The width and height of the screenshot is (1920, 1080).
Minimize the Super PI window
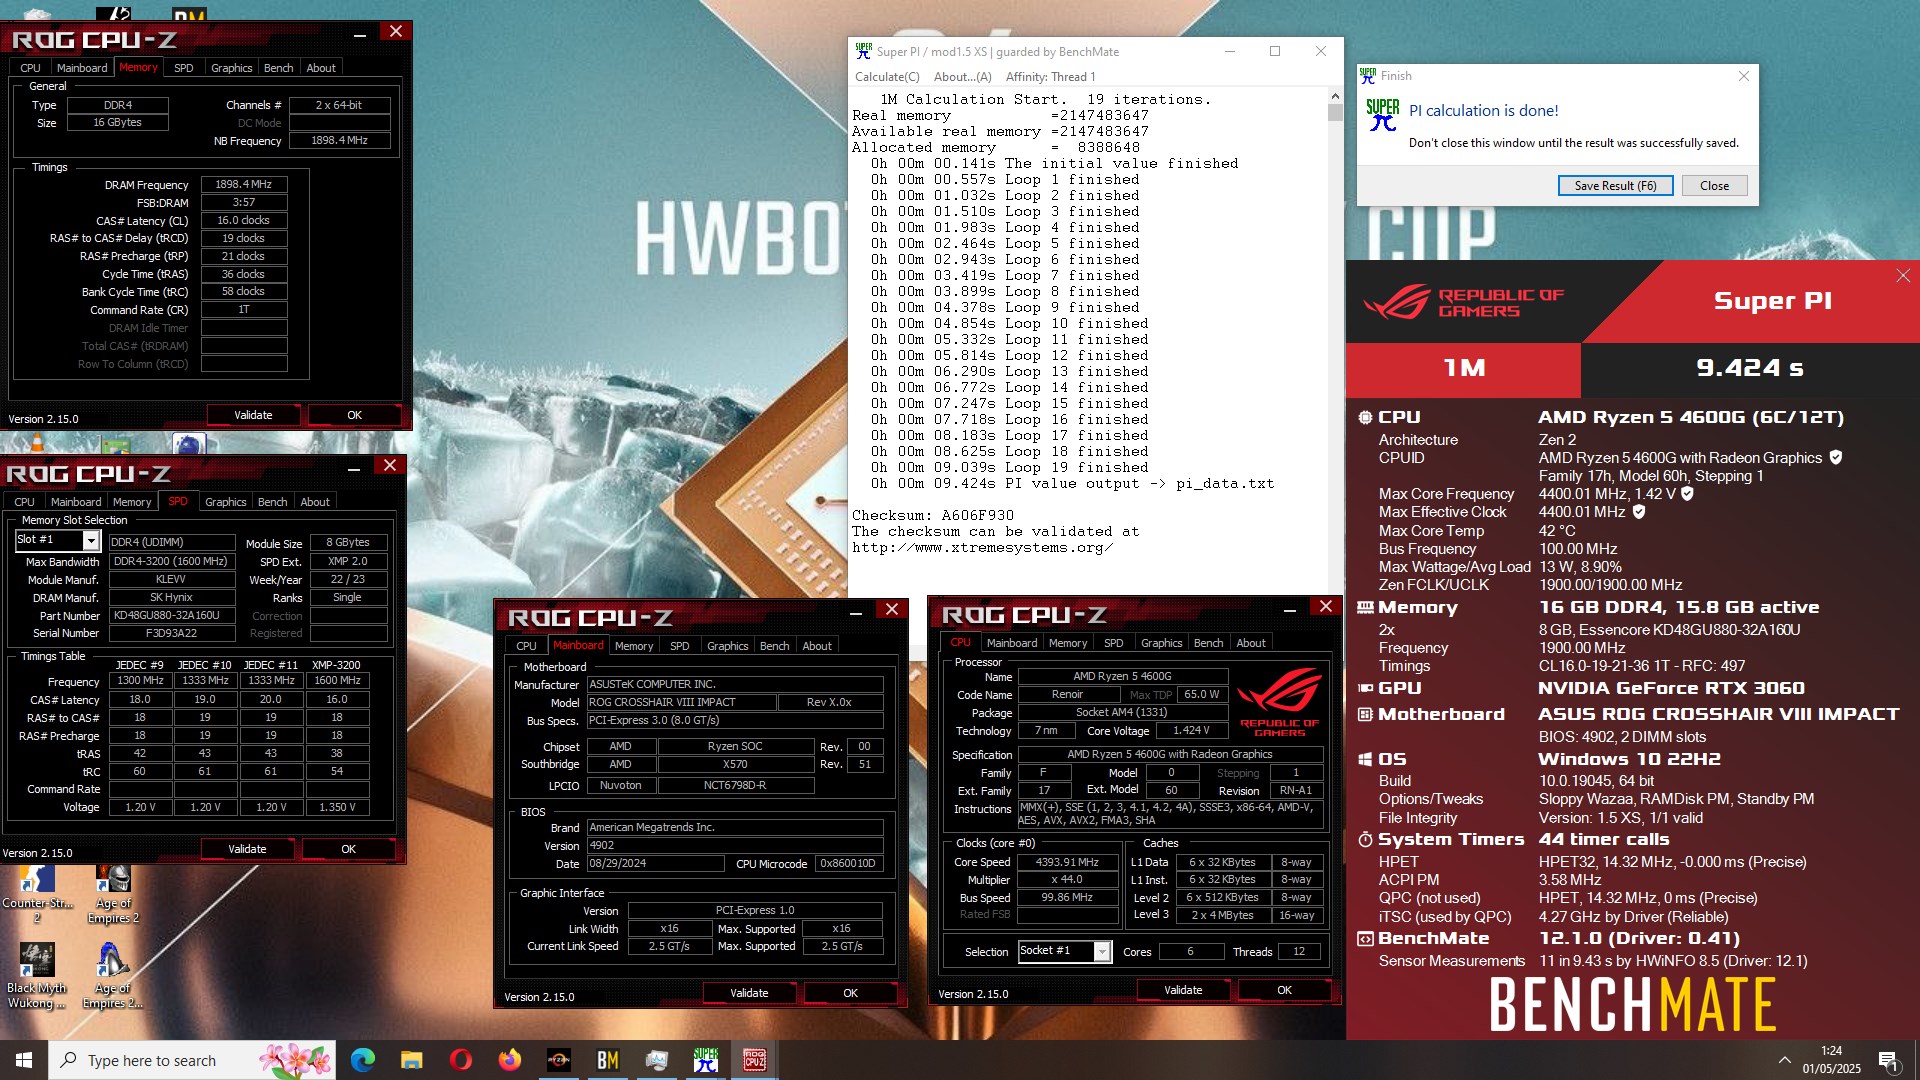(x=1230, y=52)
